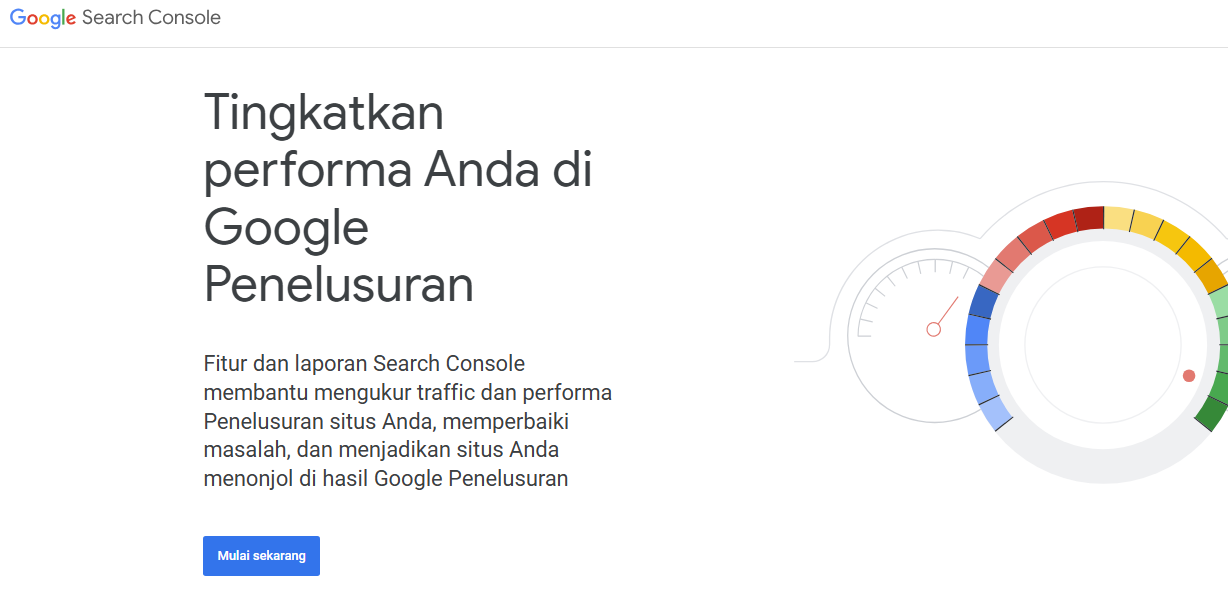
Task: Select the light yellow segment on color ring
Action: [x=1118, y=219]
